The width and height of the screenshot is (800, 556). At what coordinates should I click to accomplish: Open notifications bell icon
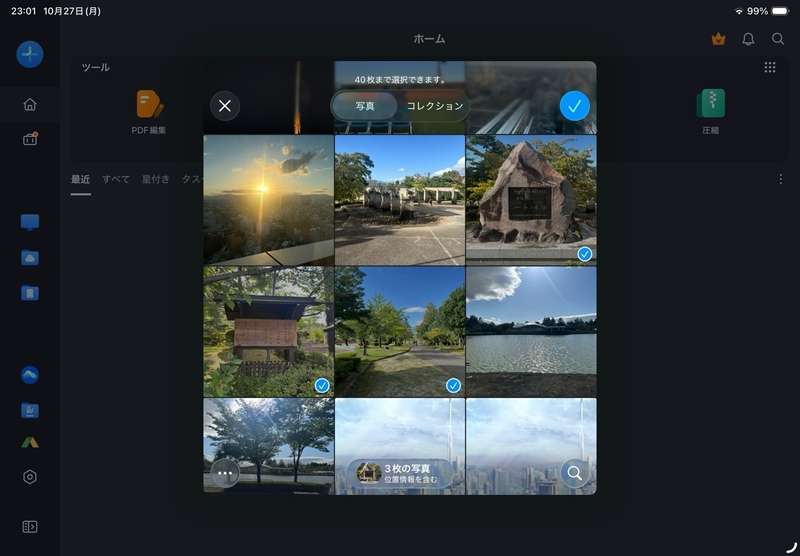pyautogui.click(x=748, y=39)
